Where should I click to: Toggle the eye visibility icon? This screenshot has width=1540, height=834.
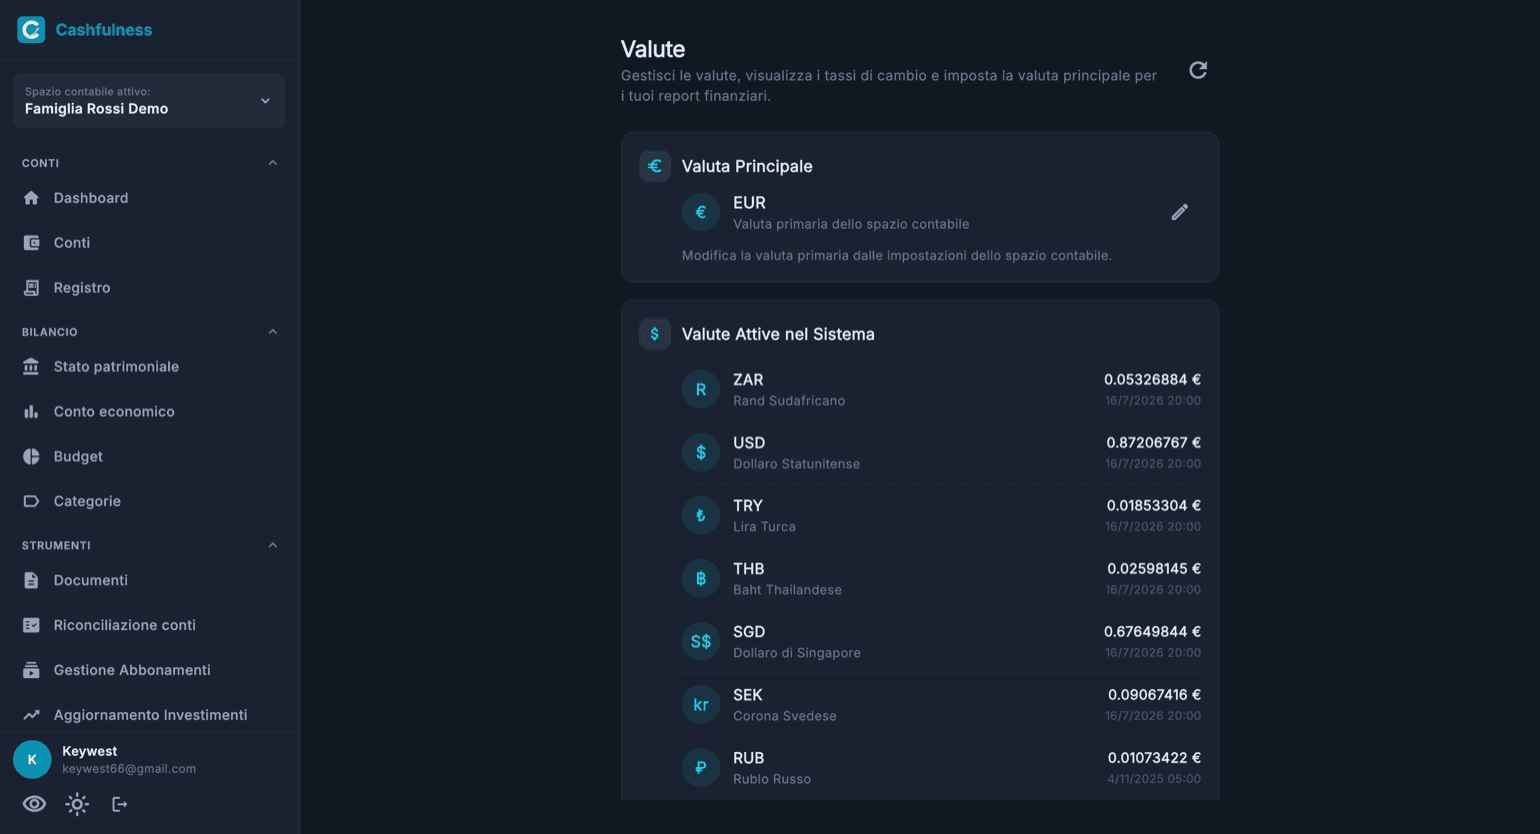click(34, 804)
